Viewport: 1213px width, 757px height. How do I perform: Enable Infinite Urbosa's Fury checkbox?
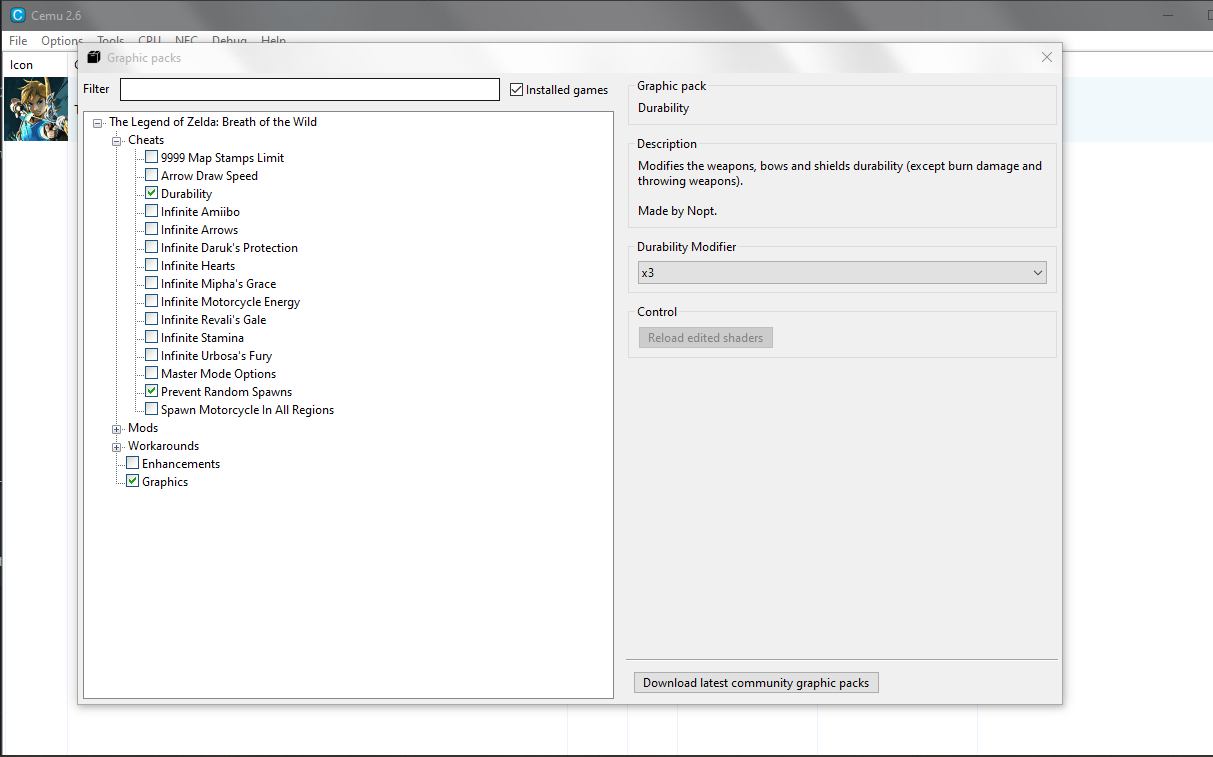(151, 355)
